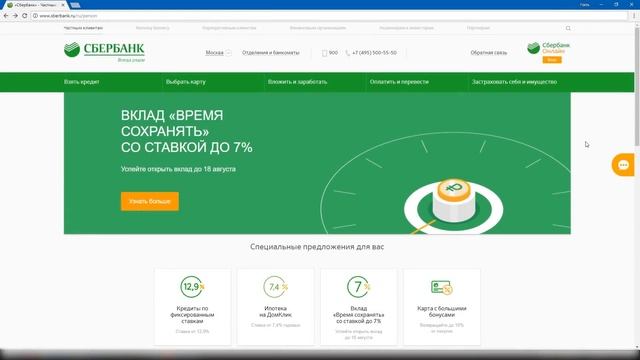This screenshot has height=360, width=640.
Task: Open the Выбрать карту menu
Action: tap(186, 82)
